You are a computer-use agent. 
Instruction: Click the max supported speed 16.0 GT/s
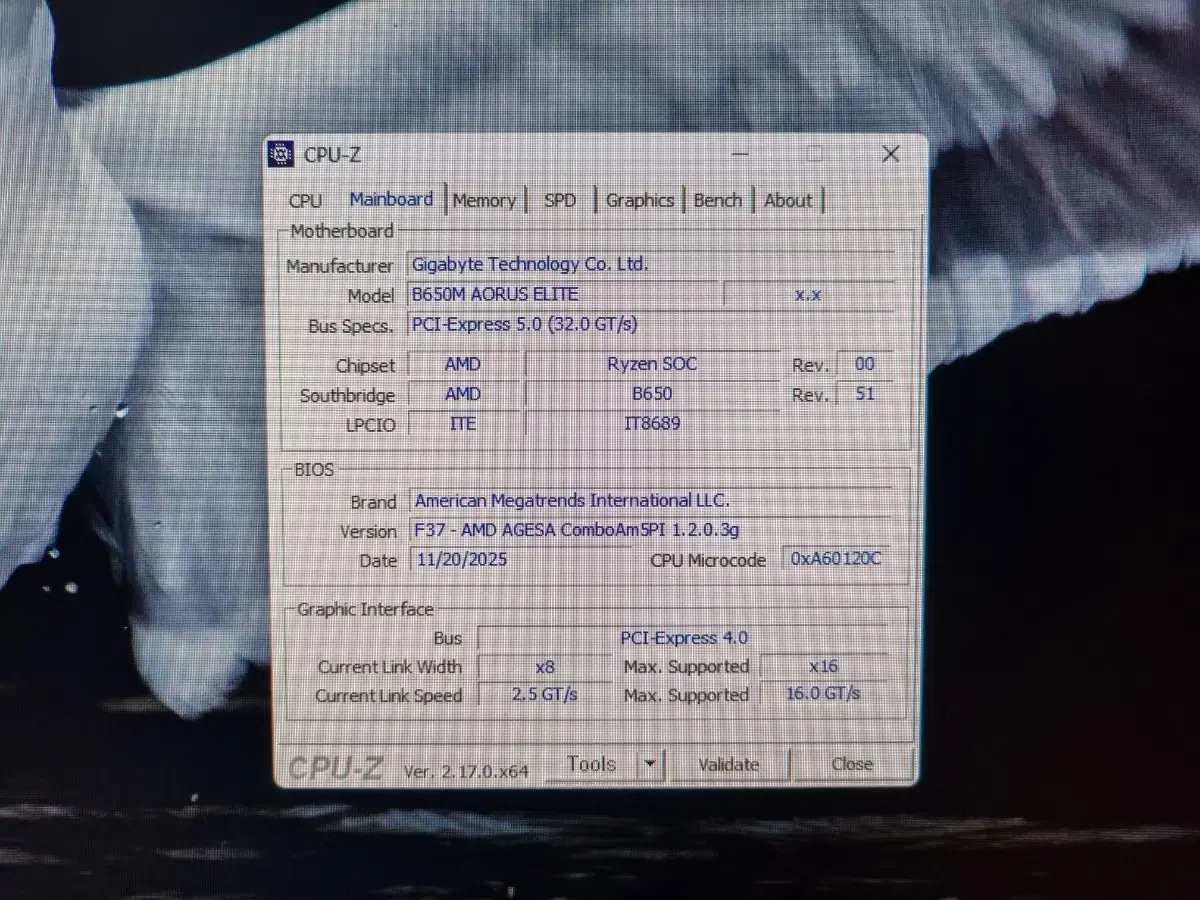tap(824, 693)
